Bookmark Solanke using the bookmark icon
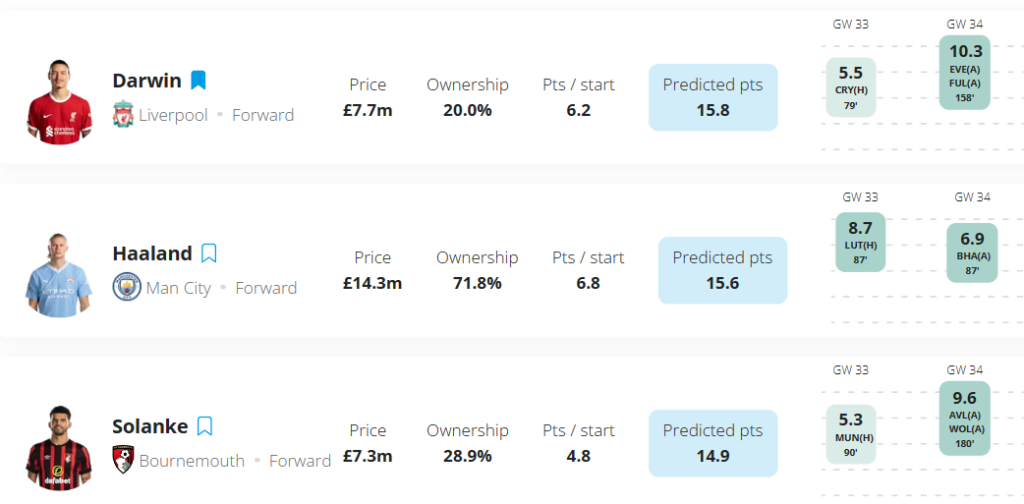1024x504 pixels. pyautogui.click(x=204, y=426)
